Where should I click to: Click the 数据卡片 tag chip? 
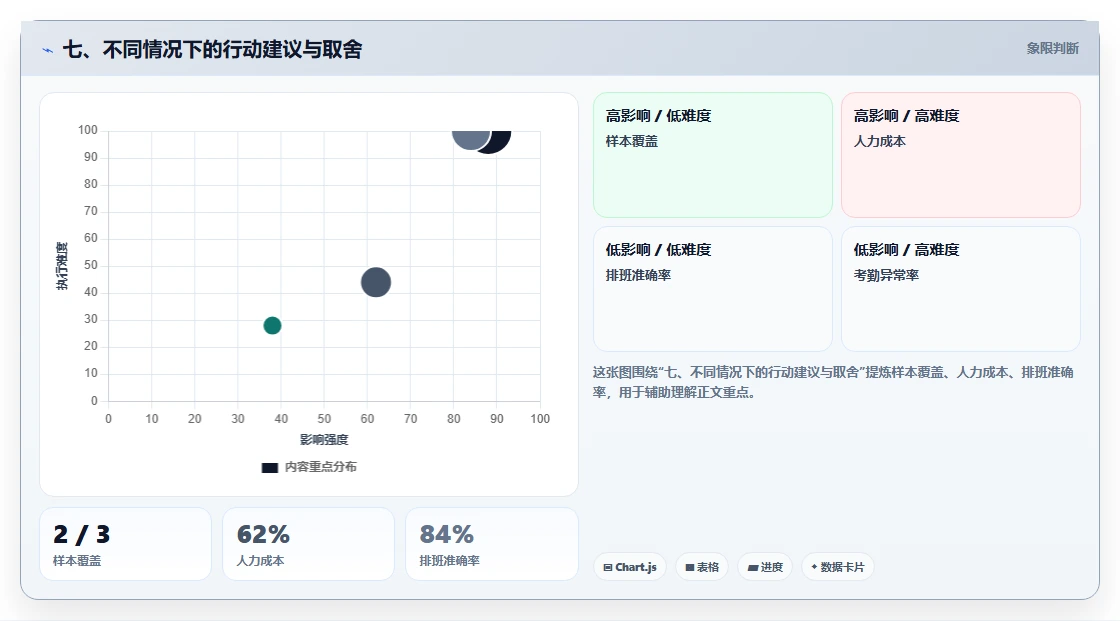838,567
